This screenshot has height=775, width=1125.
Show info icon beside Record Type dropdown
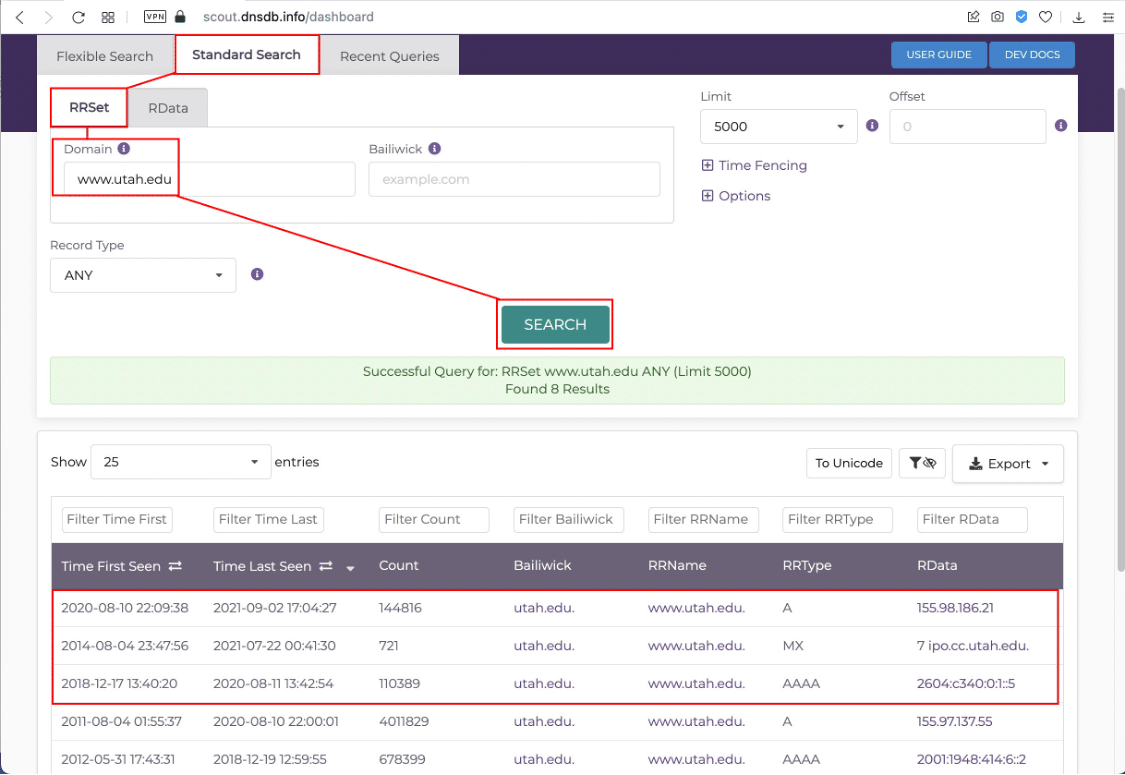click(x=257, y=274)
